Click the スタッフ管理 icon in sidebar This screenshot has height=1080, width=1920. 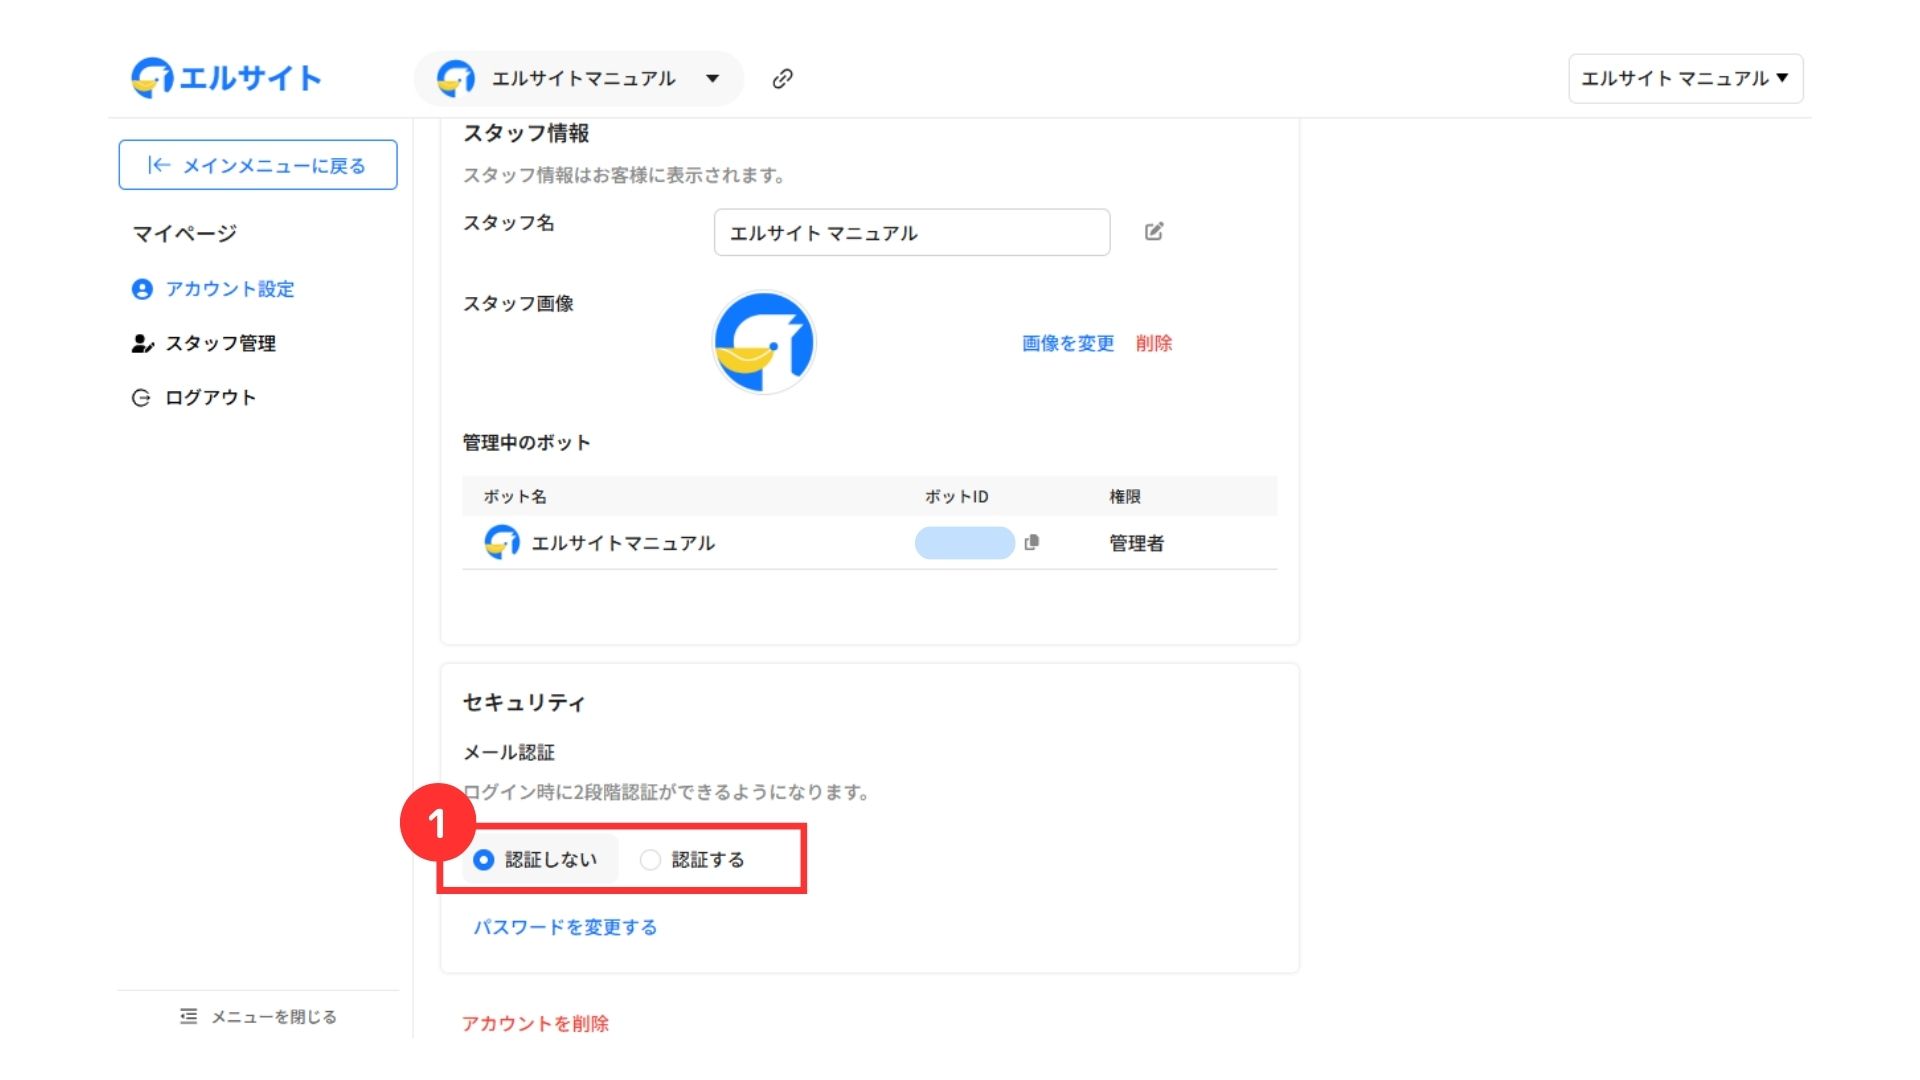pyautogui.click(x=142, y=344)
